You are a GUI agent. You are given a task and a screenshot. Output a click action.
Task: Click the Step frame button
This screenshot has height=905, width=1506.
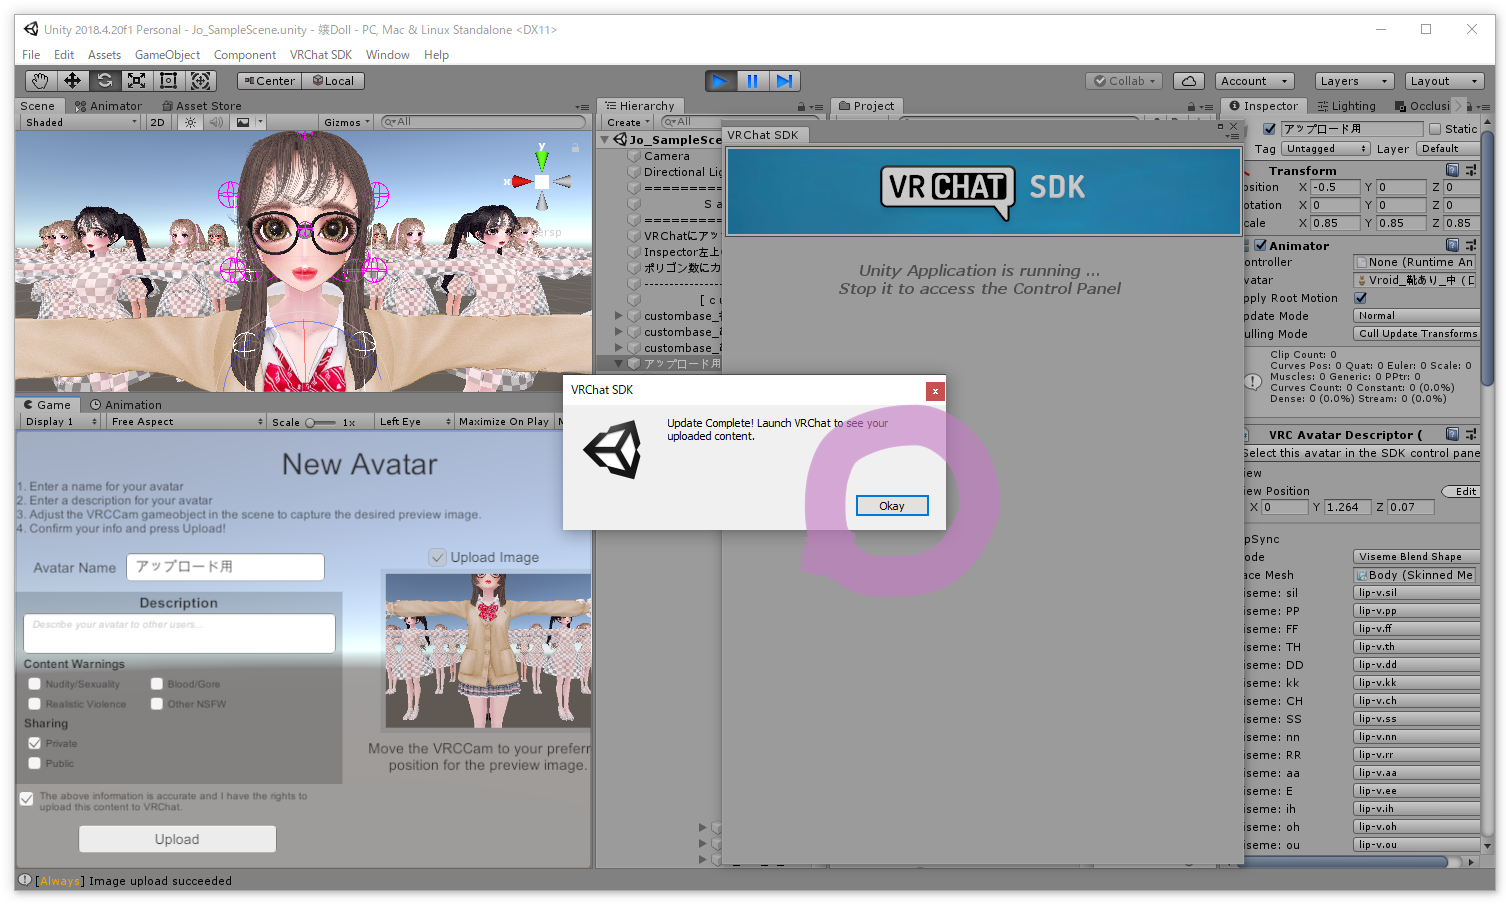click(x=785, y=81)
